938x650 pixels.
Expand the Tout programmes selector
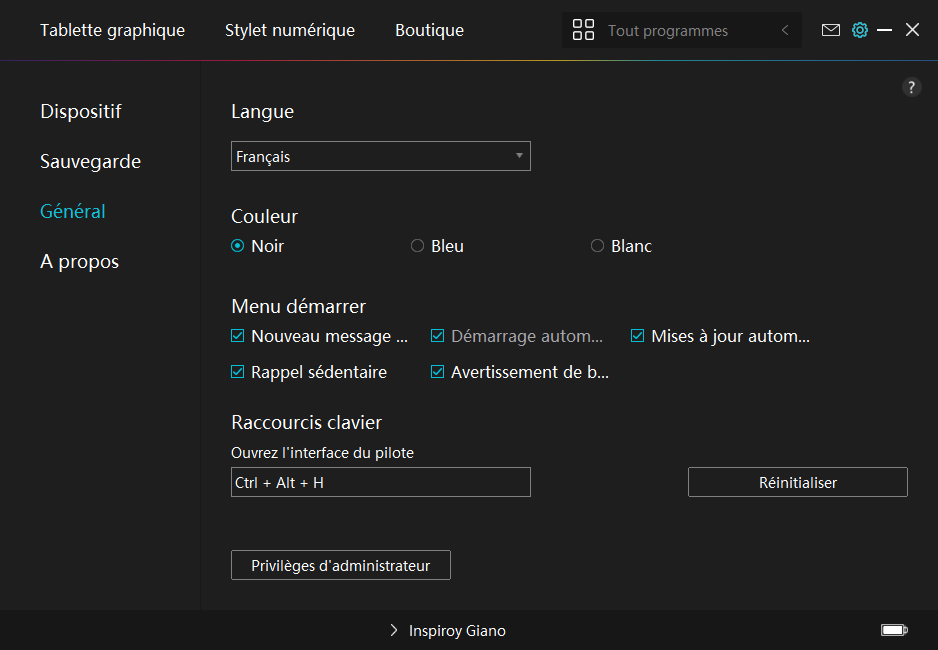pyautogui.click(x=667, y=31)
